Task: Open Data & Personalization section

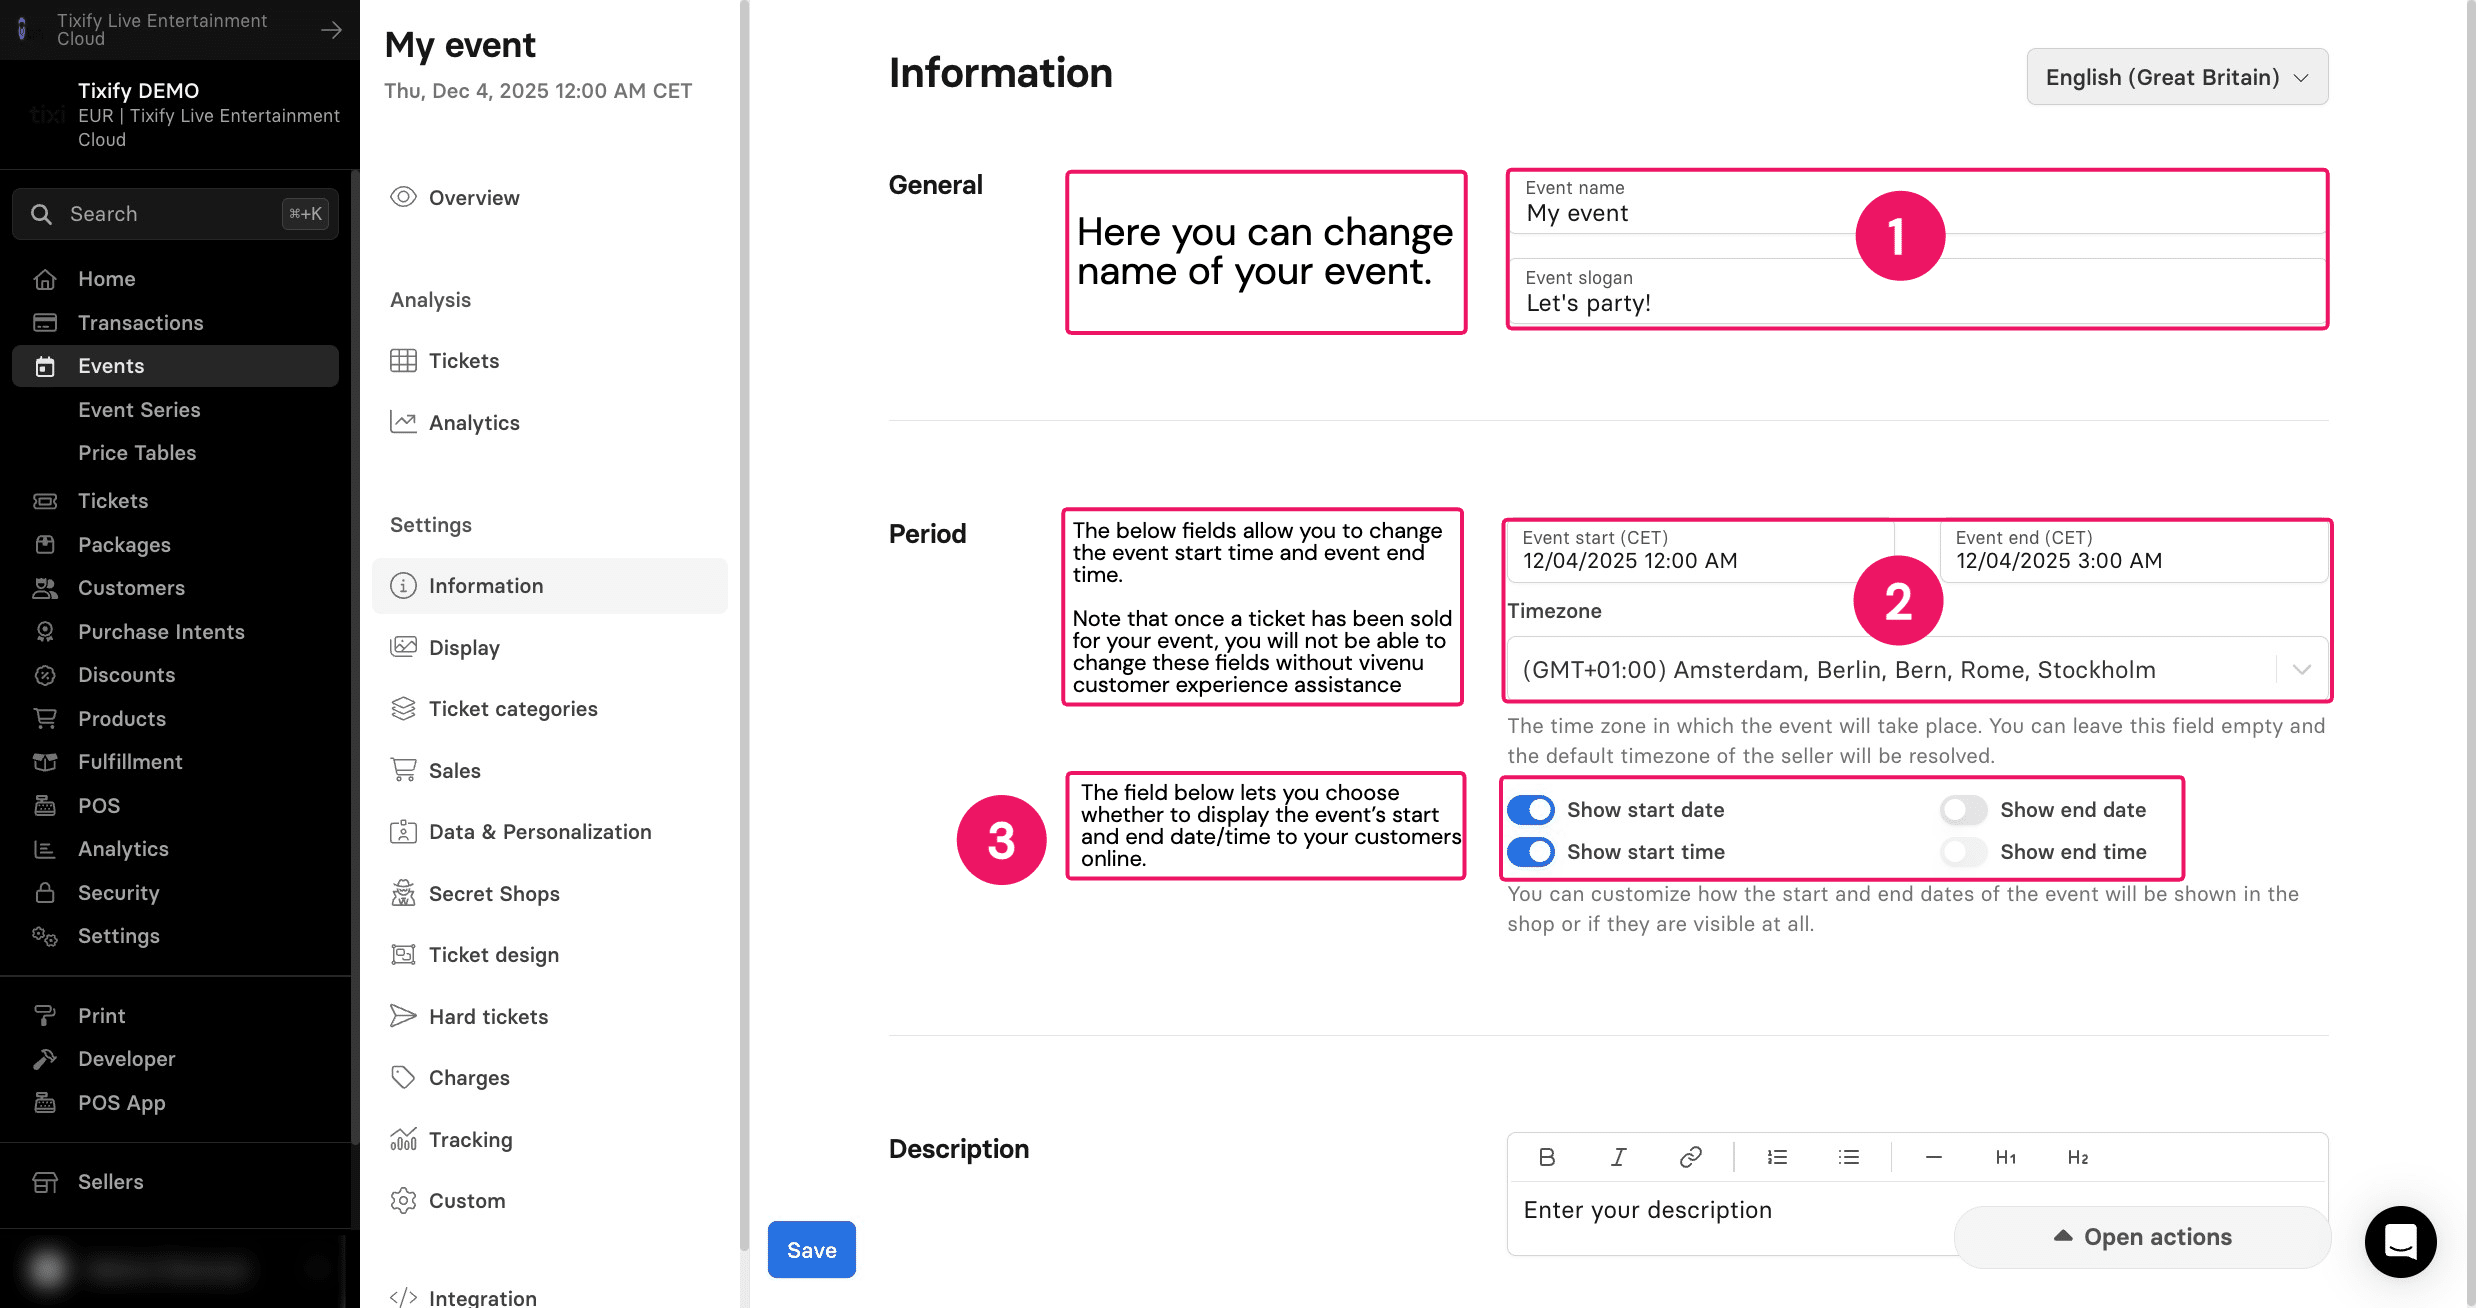Action: 549,832
